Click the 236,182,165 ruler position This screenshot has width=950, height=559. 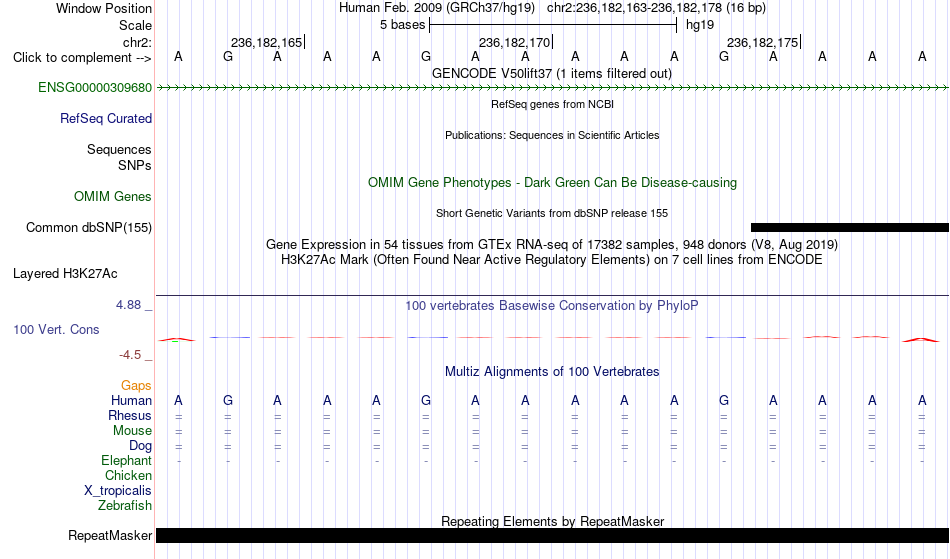(266, 42)
